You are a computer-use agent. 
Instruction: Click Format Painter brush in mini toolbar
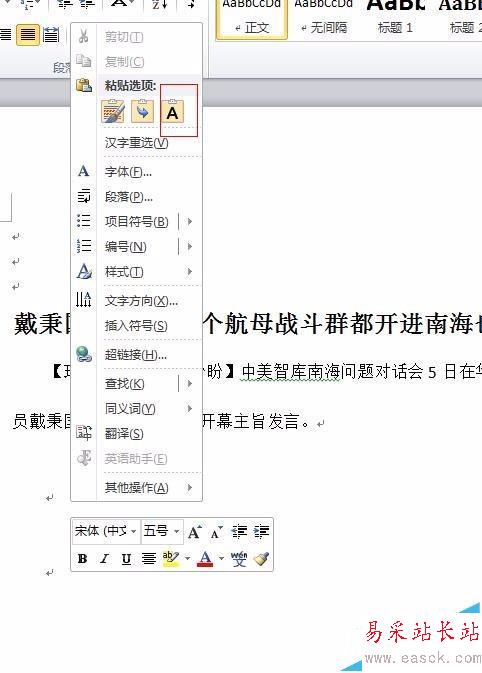tap(261, 558)
